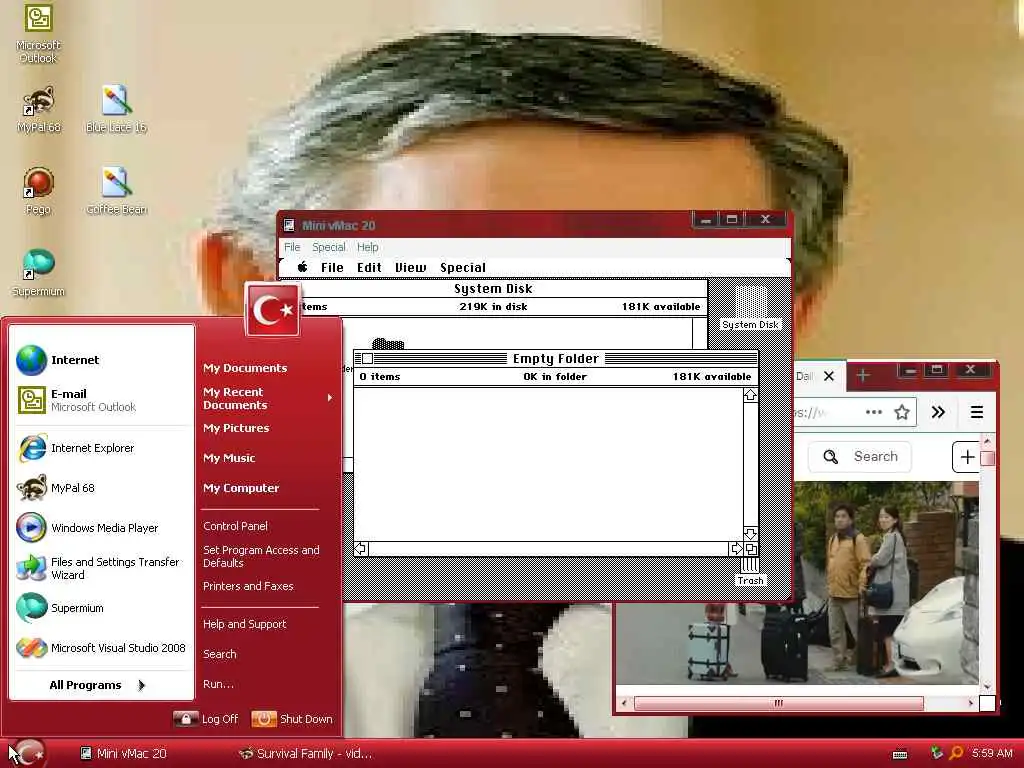This screenshot has height=768, width=1024.
Task: Click the browser Search field
Action: click(861, 456)
